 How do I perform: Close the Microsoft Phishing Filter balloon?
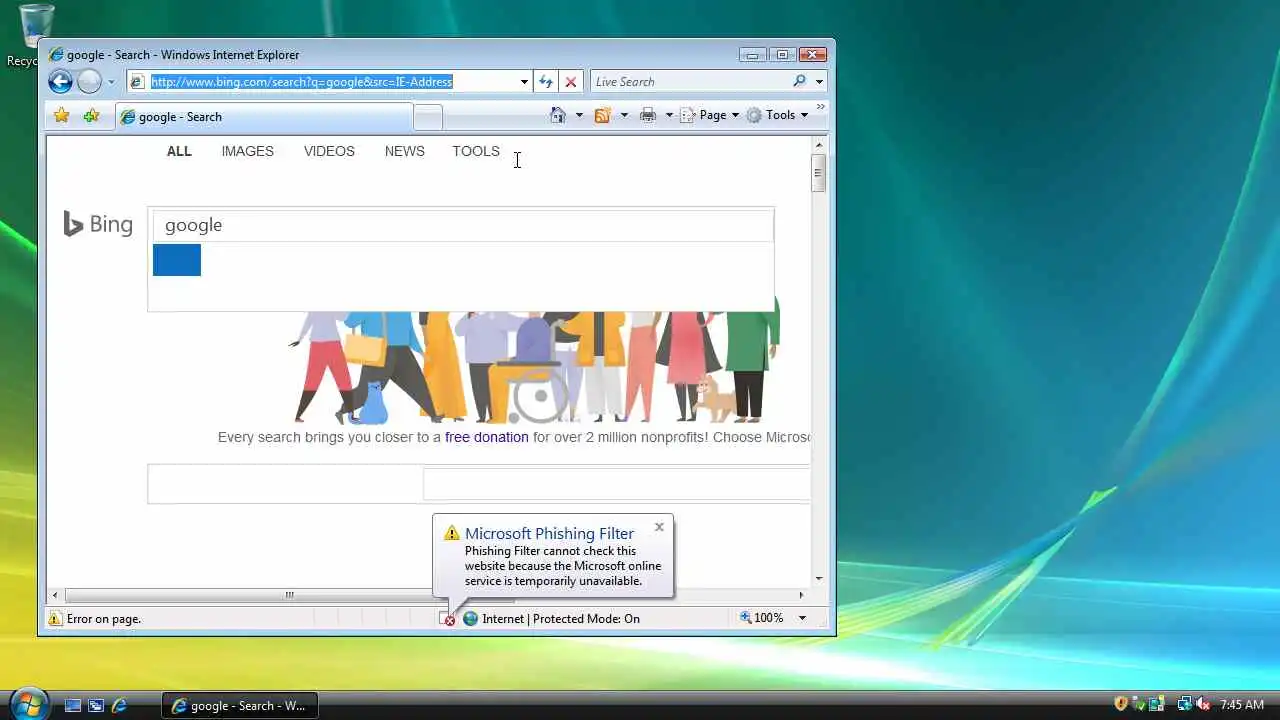[659, 527]
